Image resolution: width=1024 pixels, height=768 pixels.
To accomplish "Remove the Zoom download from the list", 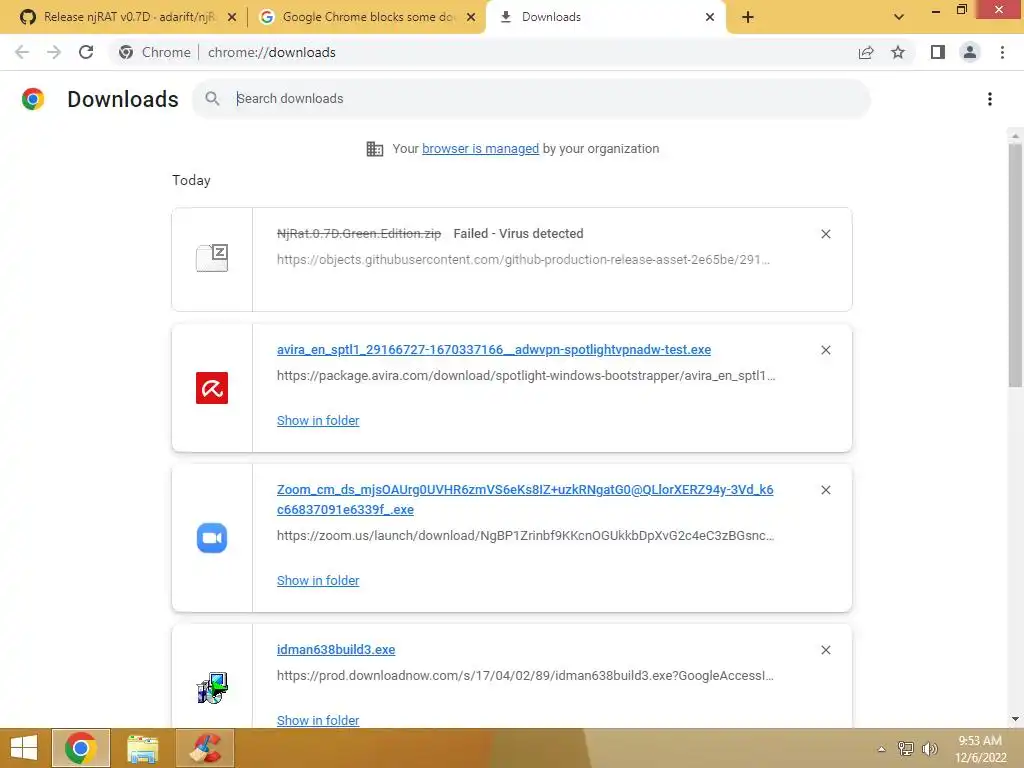I will (x=825, y=490).
